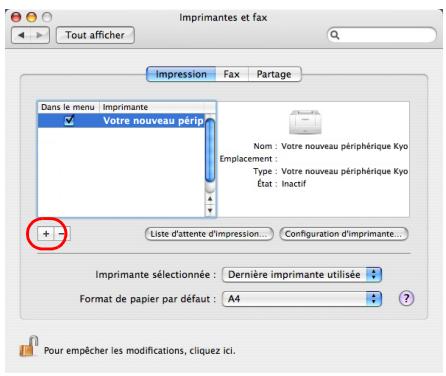Click the Inactif status text
This screenshot has height=376, width=446.
tap(294, 184)
